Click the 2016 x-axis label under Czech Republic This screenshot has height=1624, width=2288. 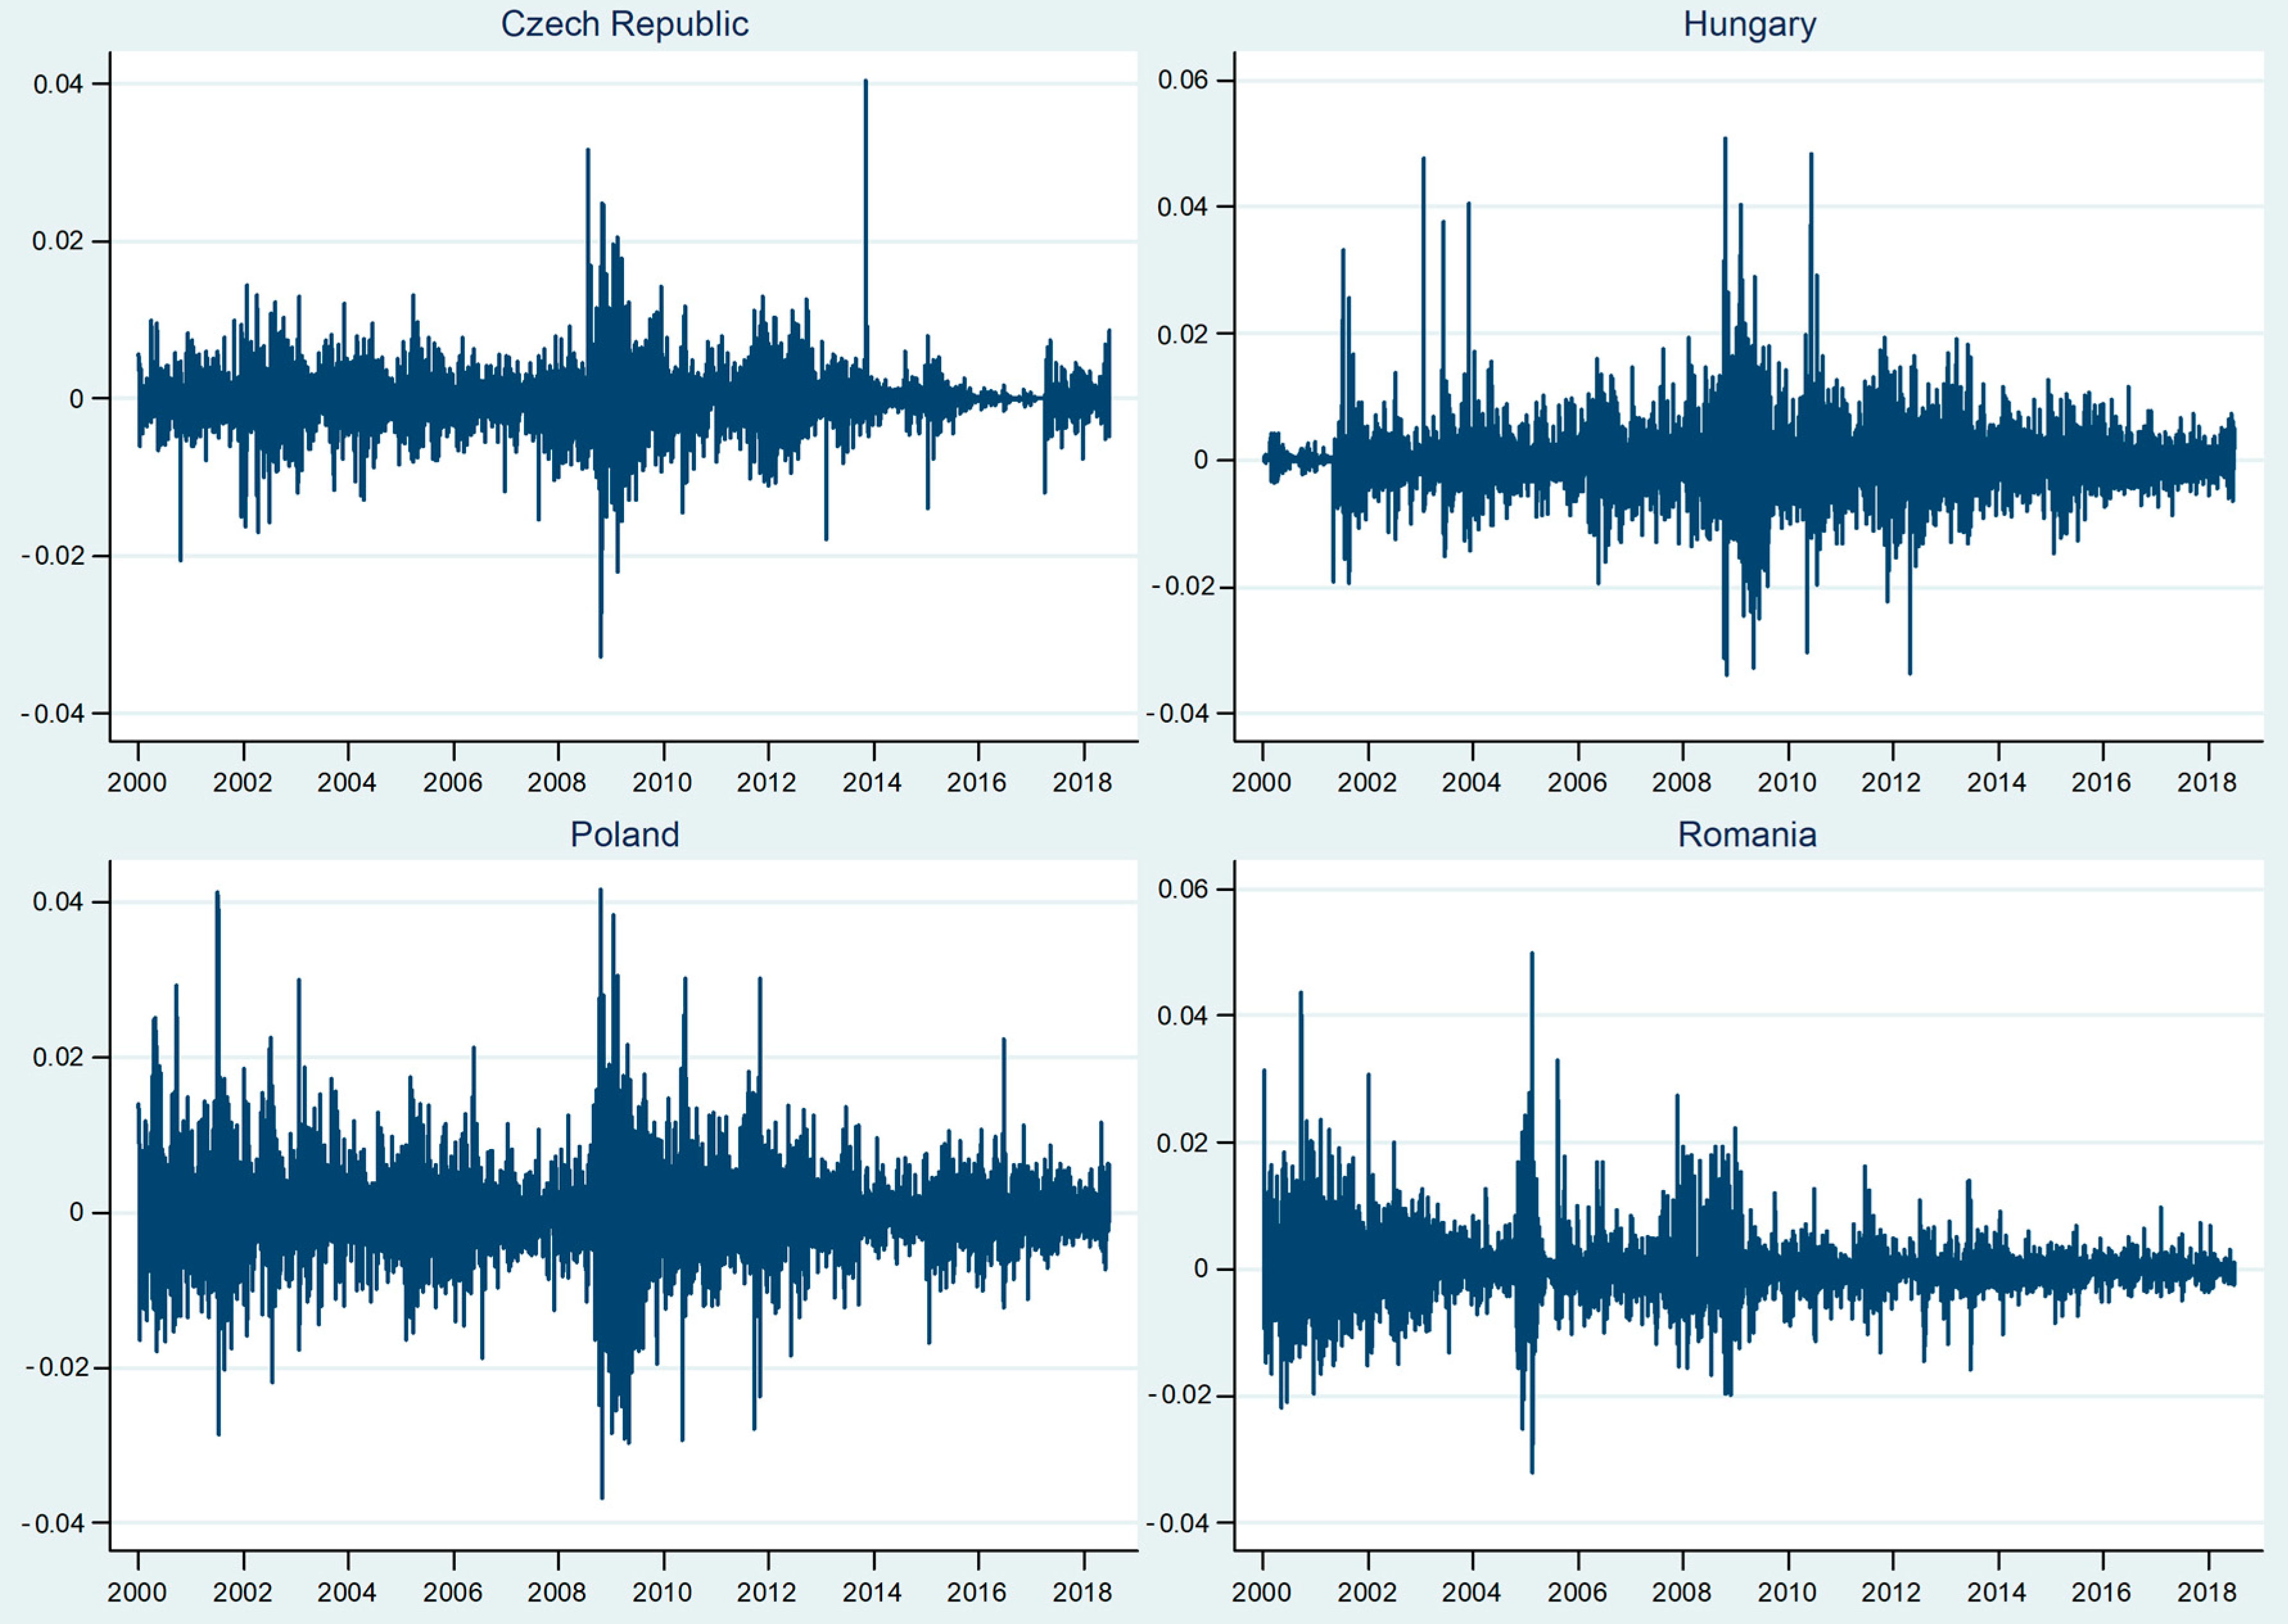tap(977, 782)
